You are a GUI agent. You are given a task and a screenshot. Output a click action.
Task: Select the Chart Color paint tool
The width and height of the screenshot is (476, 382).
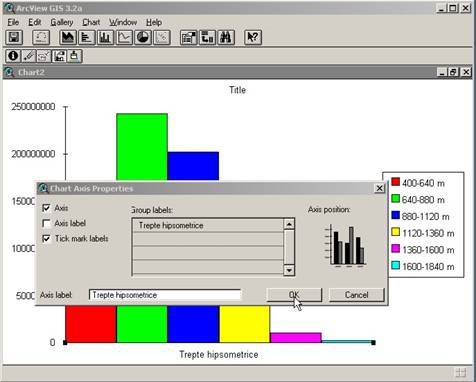74,56
